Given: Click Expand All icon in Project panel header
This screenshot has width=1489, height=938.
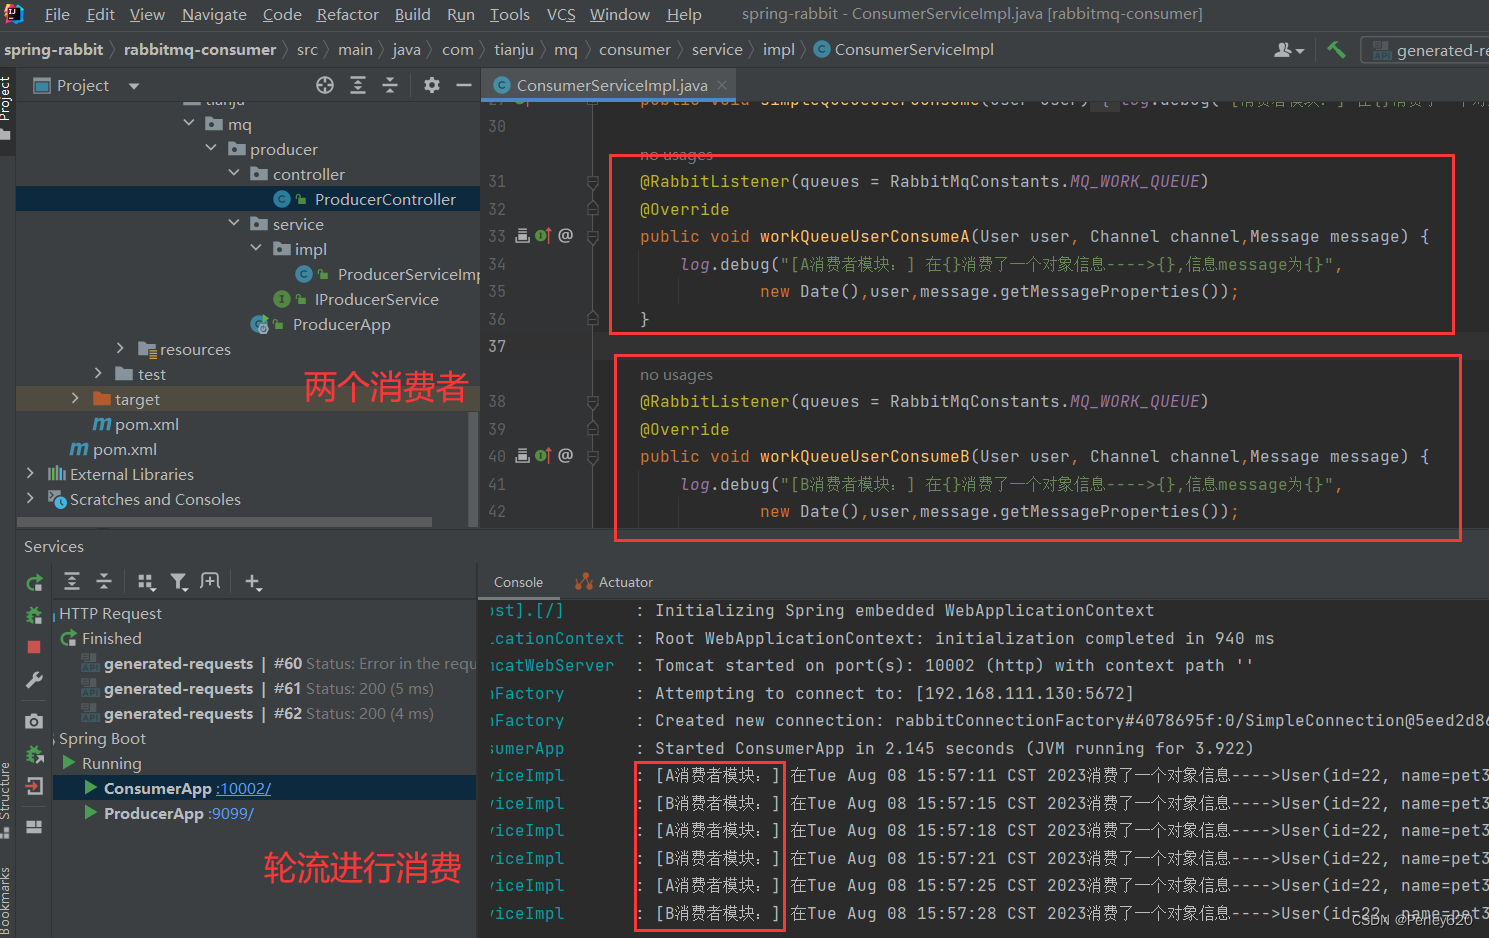Looking at the screenshot, I should 358,85.
